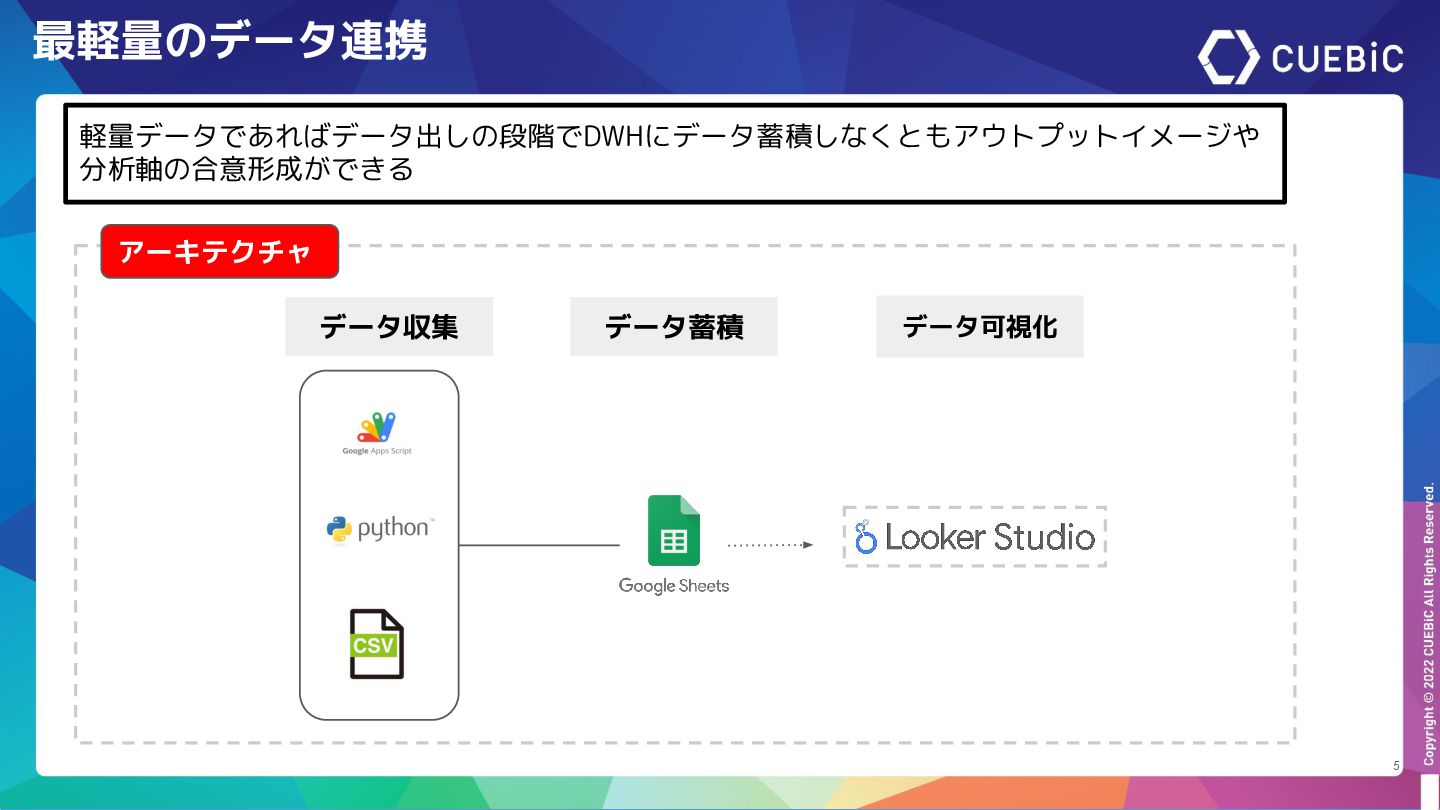Click the page number 5
Image resolution: width=1440 pixels, height=810 pixels.
(x=1396, y=766)
